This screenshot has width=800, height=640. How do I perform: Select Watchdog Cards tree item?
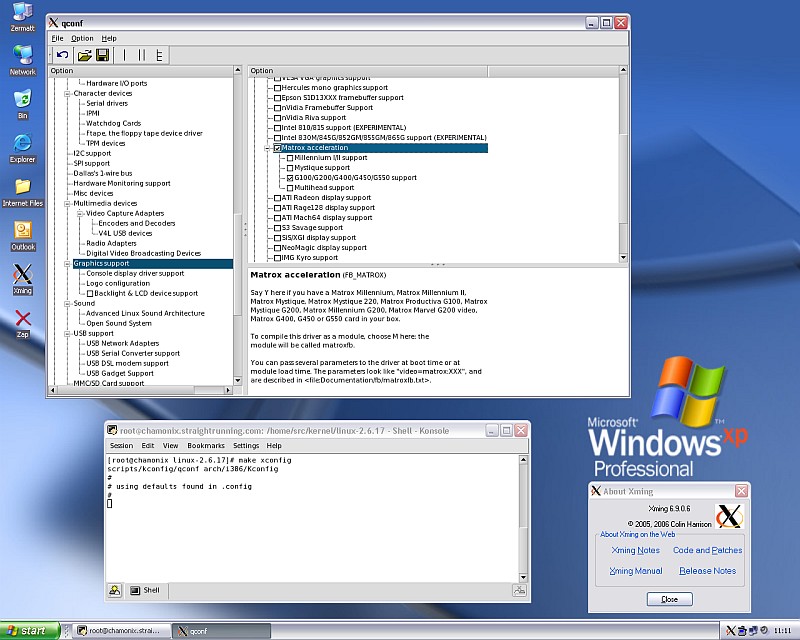pyautogui.click(x=113, y=124)
